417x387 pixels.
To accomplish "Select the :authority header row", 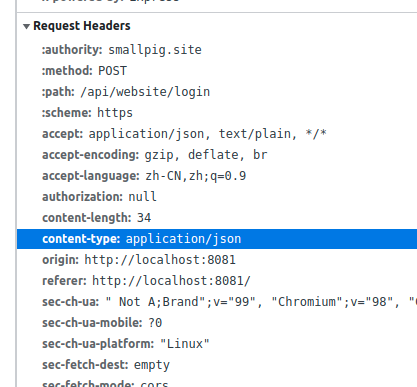I will pos(217,50).
